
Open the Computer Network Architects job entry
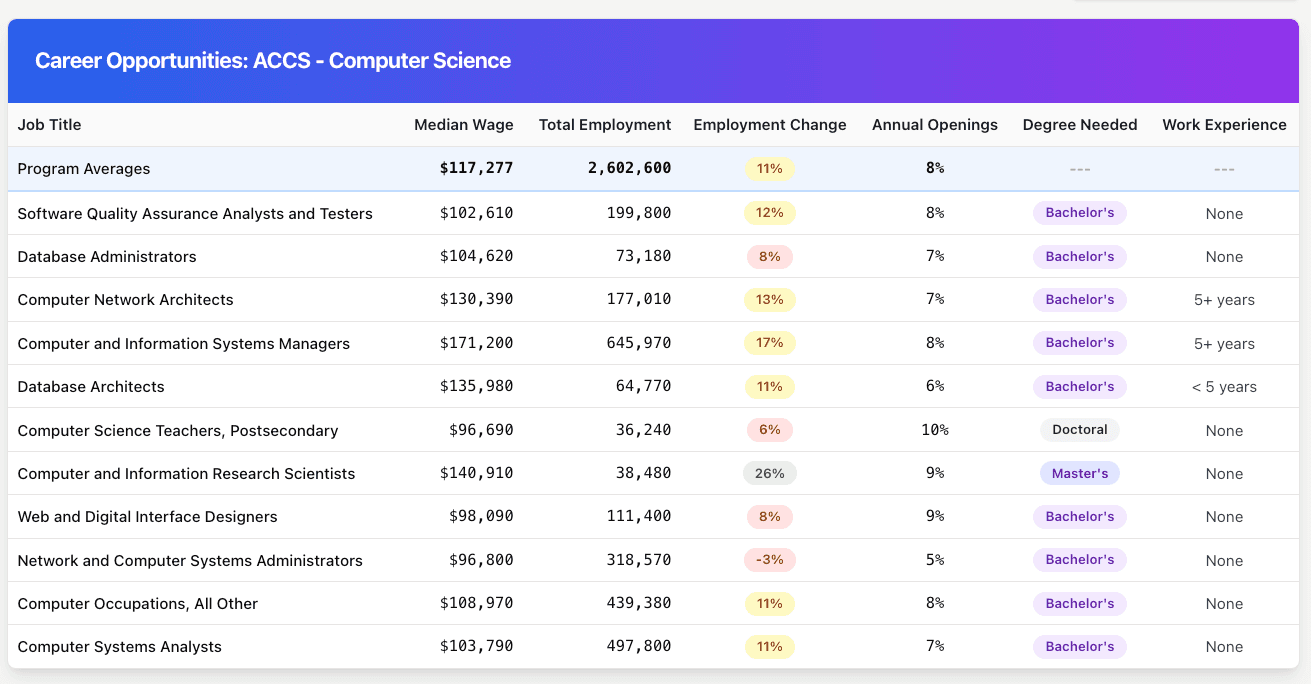(x=125, y=299)
